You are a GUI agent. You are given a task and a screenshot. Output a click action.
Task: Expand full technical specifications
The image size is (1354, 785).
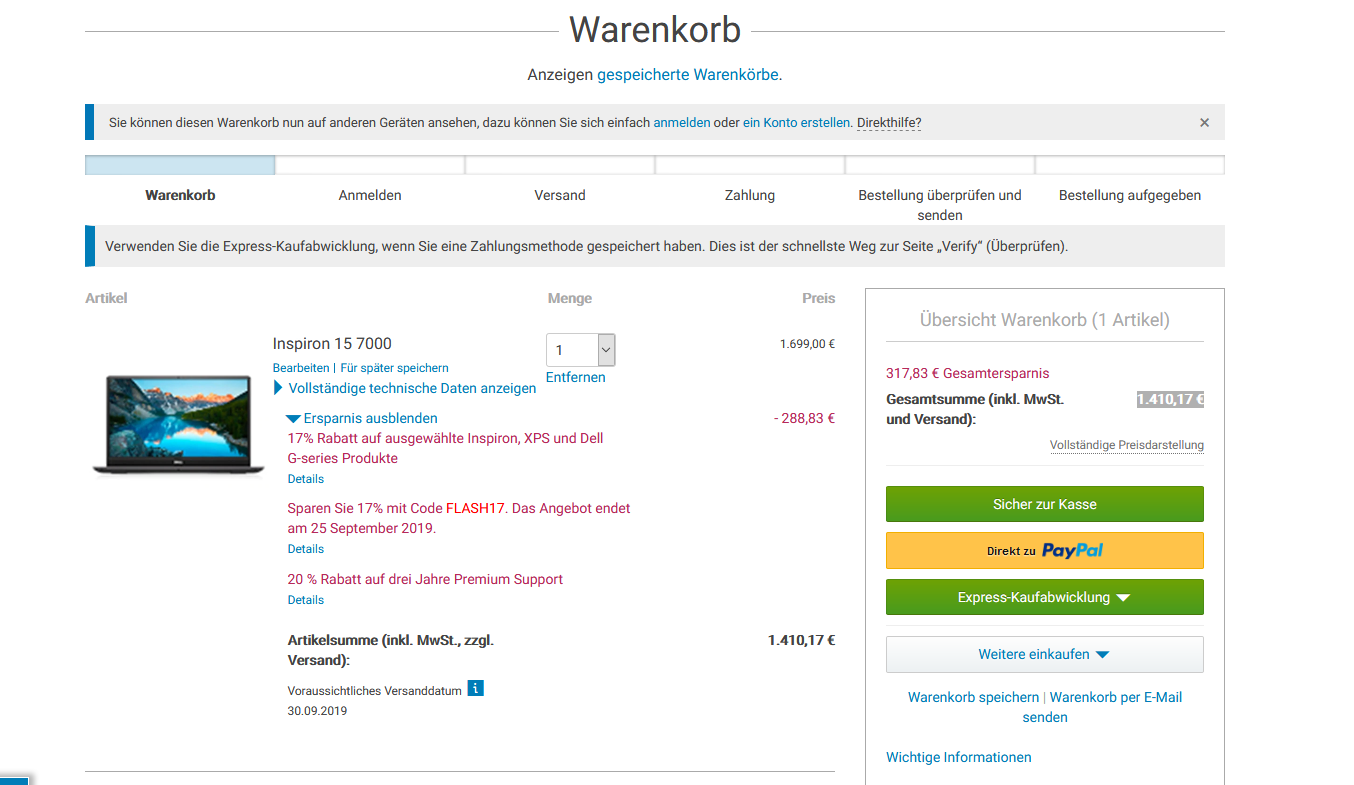coord(411,388)
